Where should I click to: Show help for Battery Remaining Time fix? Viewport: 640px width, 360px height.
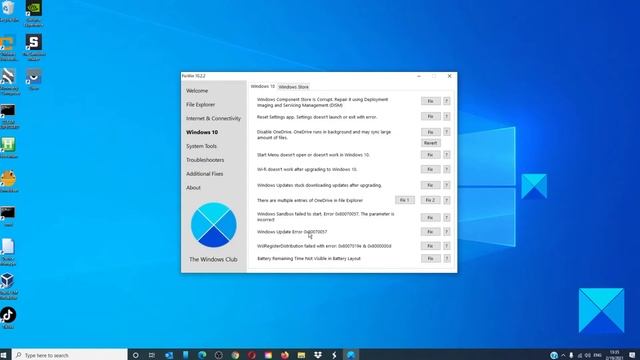(x=447, y=258)
